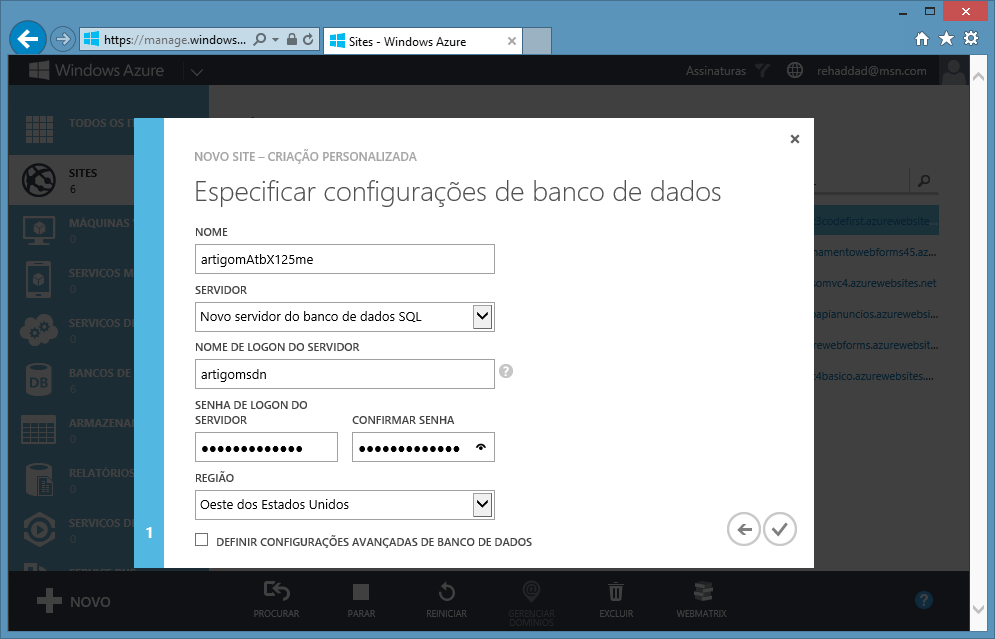Click the browser Forward arrow button

pyautogui.click(x=62, y=39)
